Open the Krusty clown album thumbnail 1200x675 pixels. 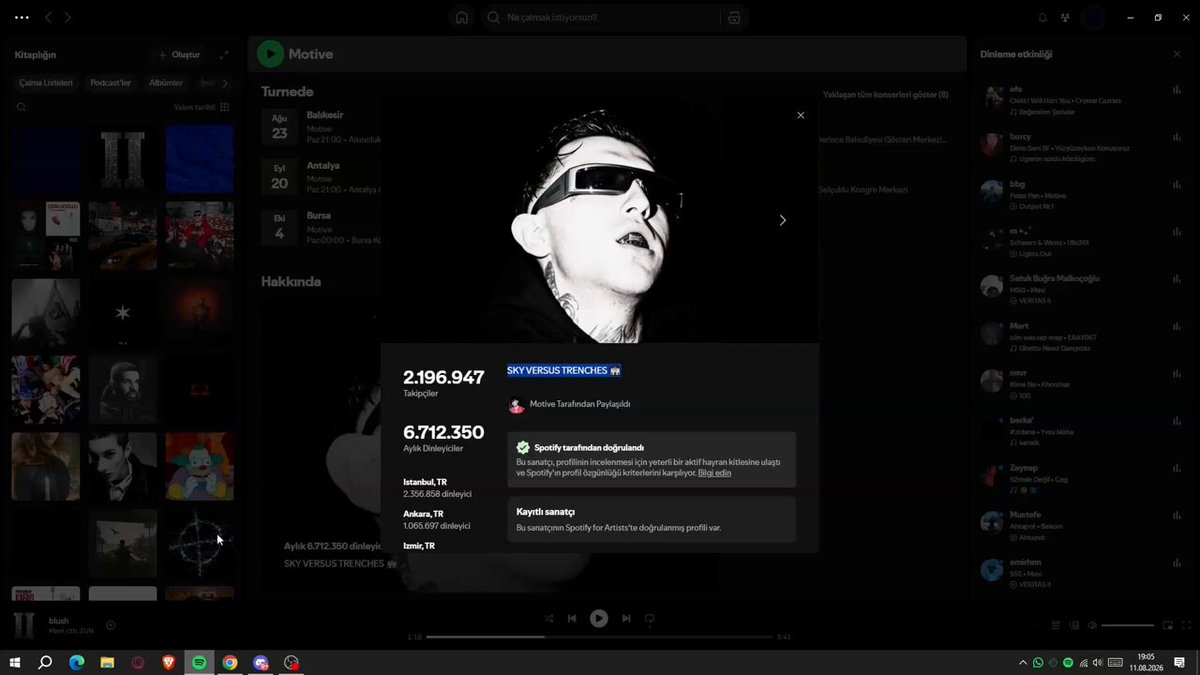200,466
